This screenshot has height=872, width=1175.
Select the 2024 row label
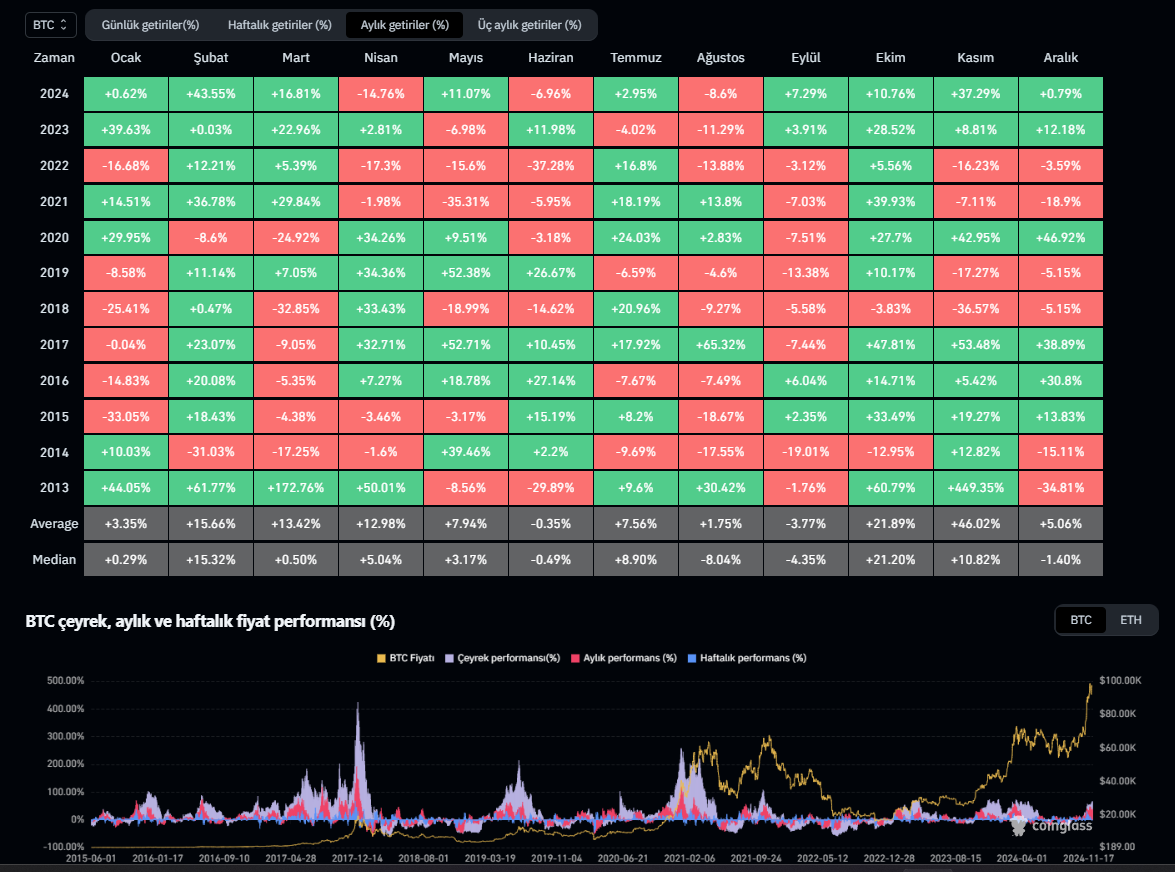pos(54,94)
